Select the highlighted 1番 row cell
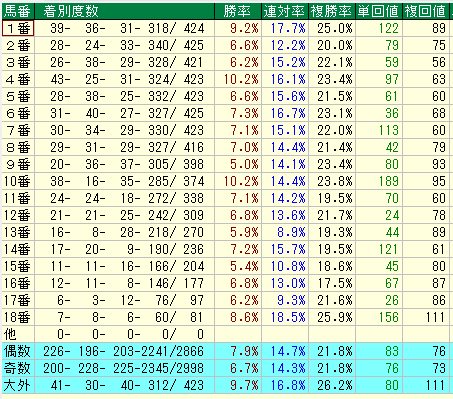The height and width of the screenshot is (399, 453). pyautogui.click(x=18, y=28)
